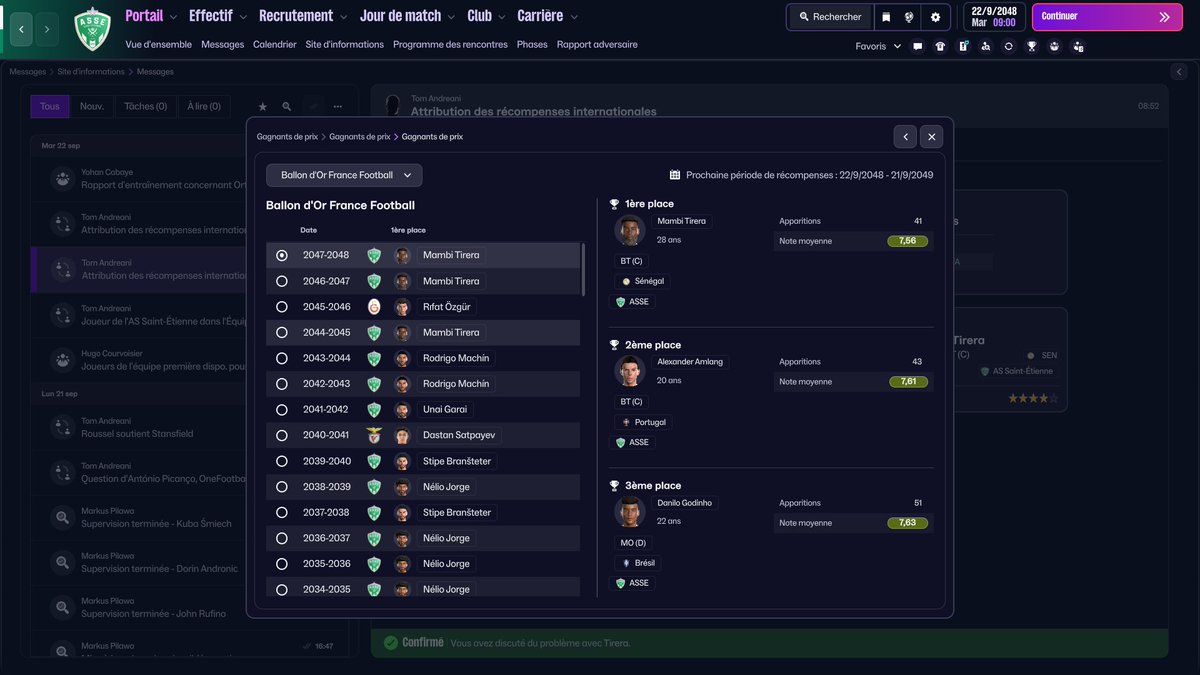Open the Phases tab
Image resolution: width=1200 pixels, height=675 pixels.
(532, 44)
